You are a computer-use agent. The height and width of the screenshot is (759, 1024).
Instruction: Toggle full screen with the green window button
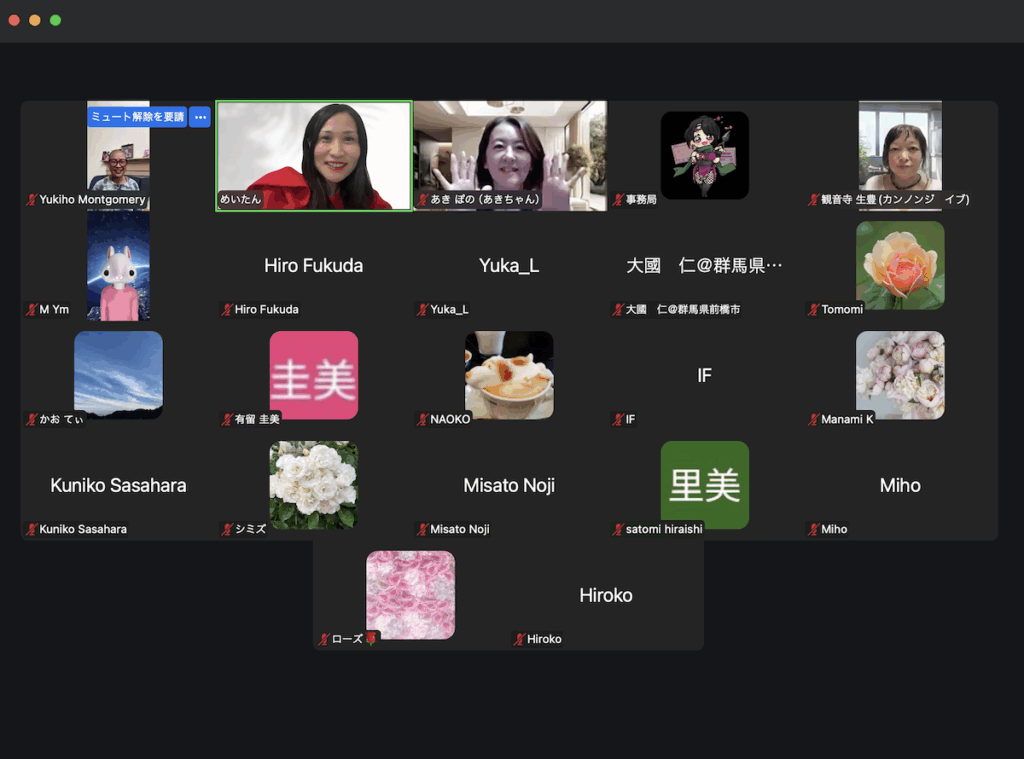pyautogui.click(x=55, y=20)
